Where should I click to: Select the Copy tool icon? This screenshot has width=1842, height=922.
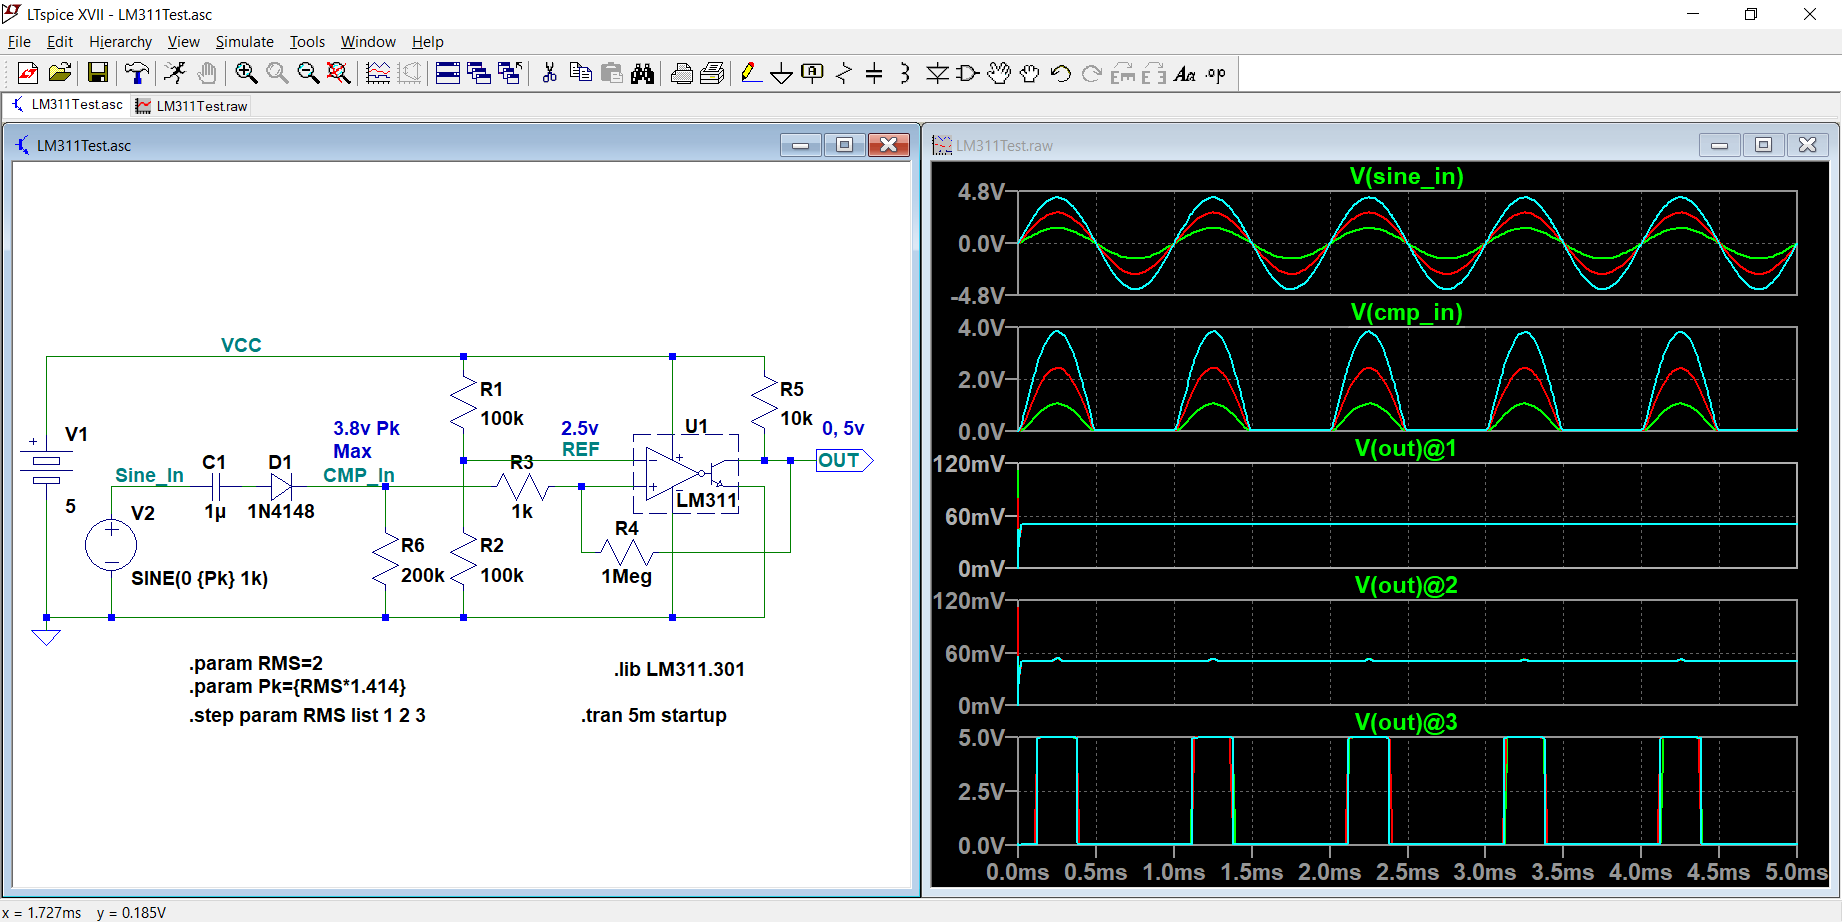click(580, 73)
